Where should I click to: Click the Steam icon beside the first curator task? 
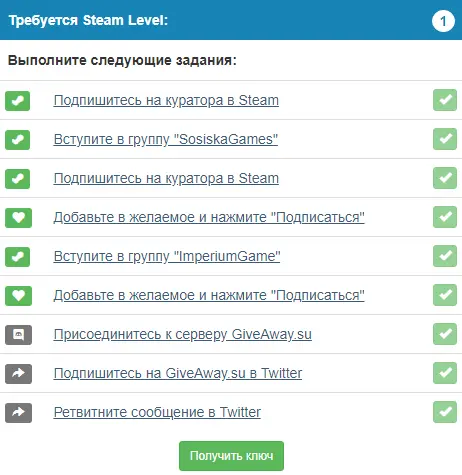point(17,101)
